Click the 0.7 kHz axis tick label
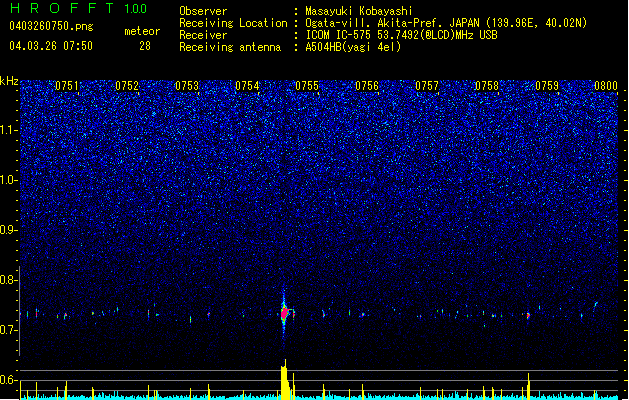The image size is (629, 400). point(8,330)
